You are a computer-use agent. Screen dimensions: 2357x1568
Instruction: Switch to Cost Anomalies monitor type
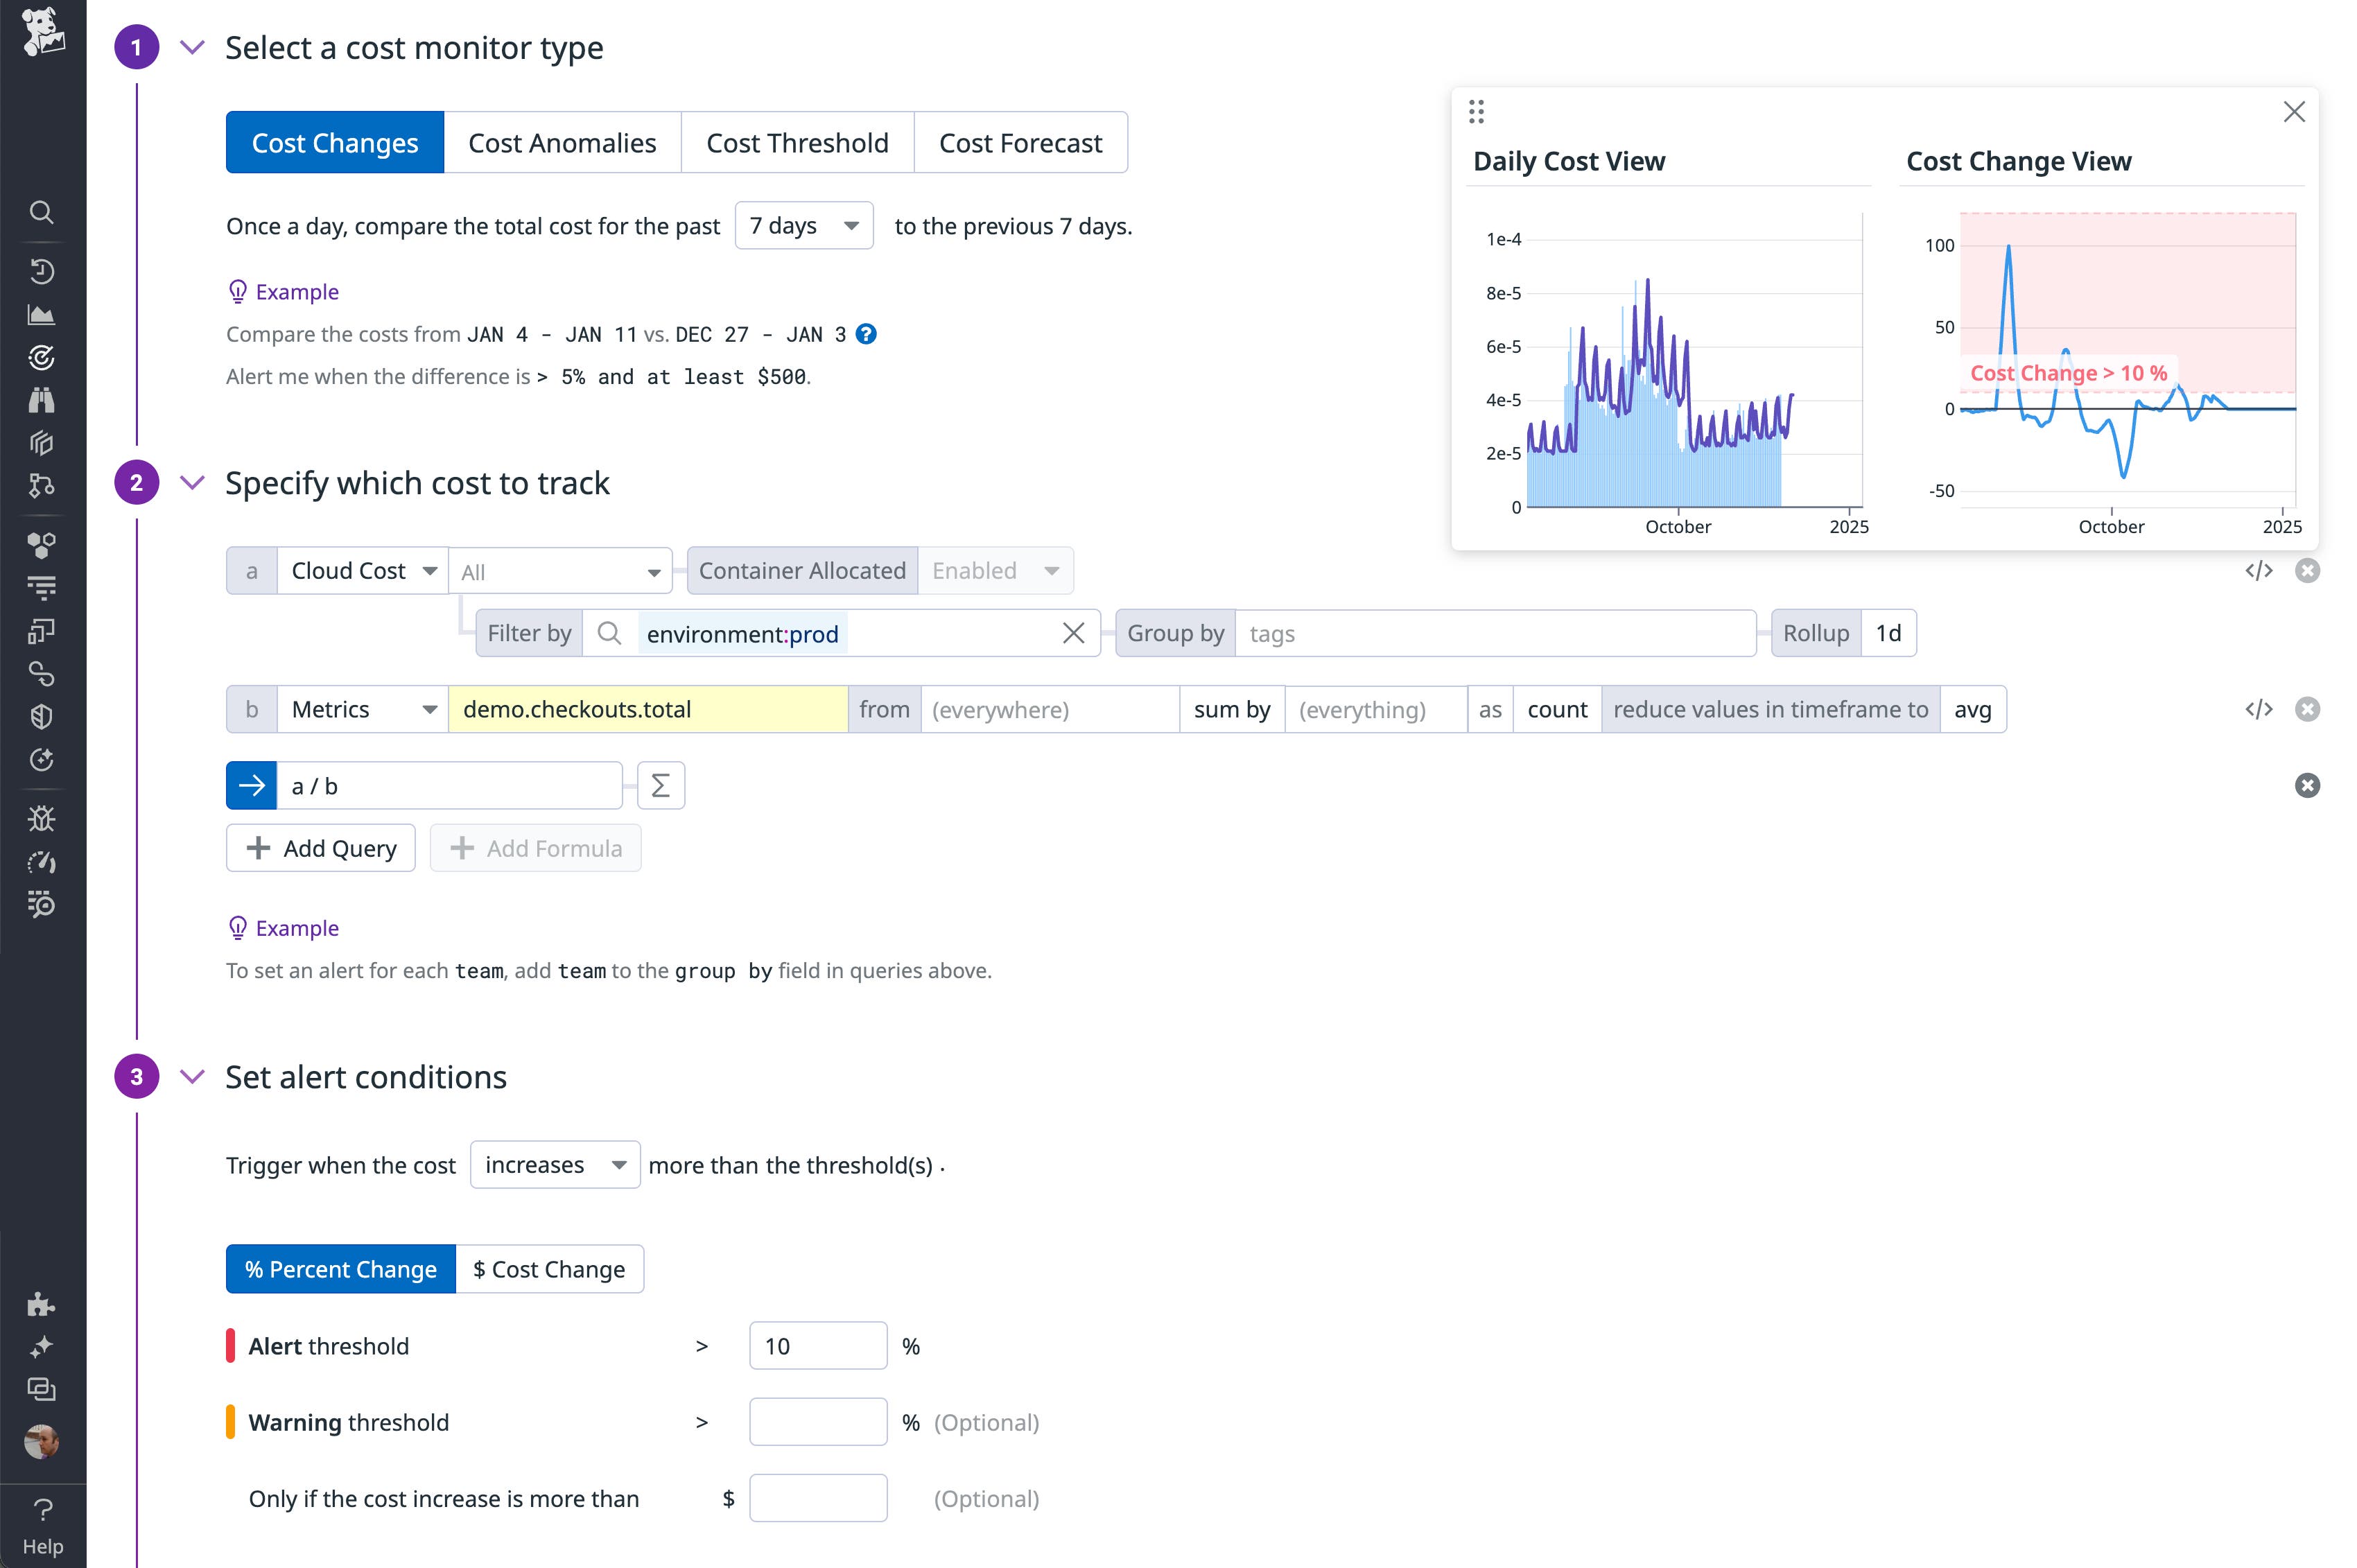(x=562, y=143)
